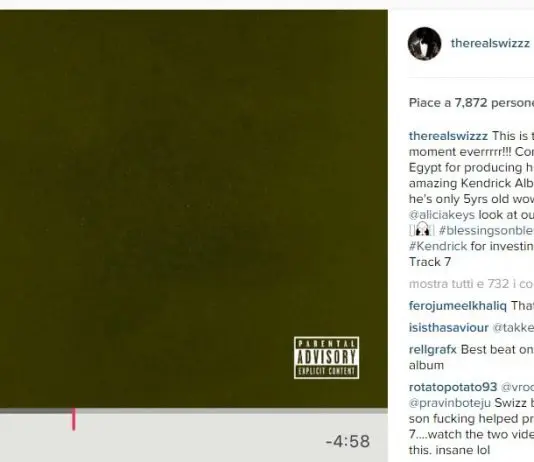Image resolution: width=534 pixels, height=462 pixels.
Task: Open commenter rellgrafx profile
Action: coord(433,350)
